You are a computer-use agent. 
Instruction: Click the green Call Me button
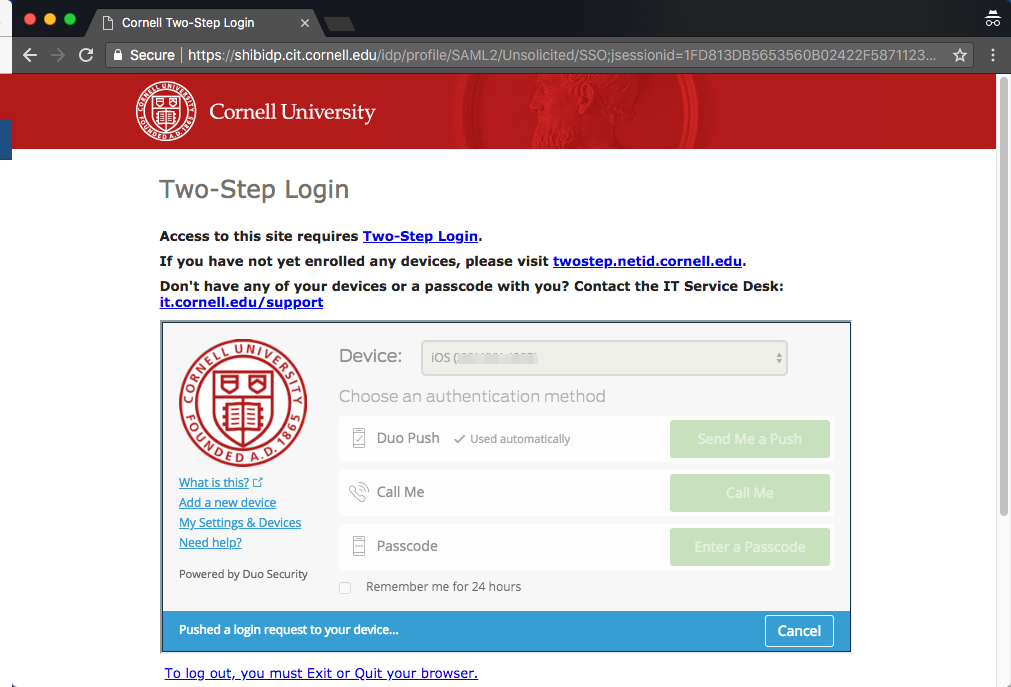point(749,493)
